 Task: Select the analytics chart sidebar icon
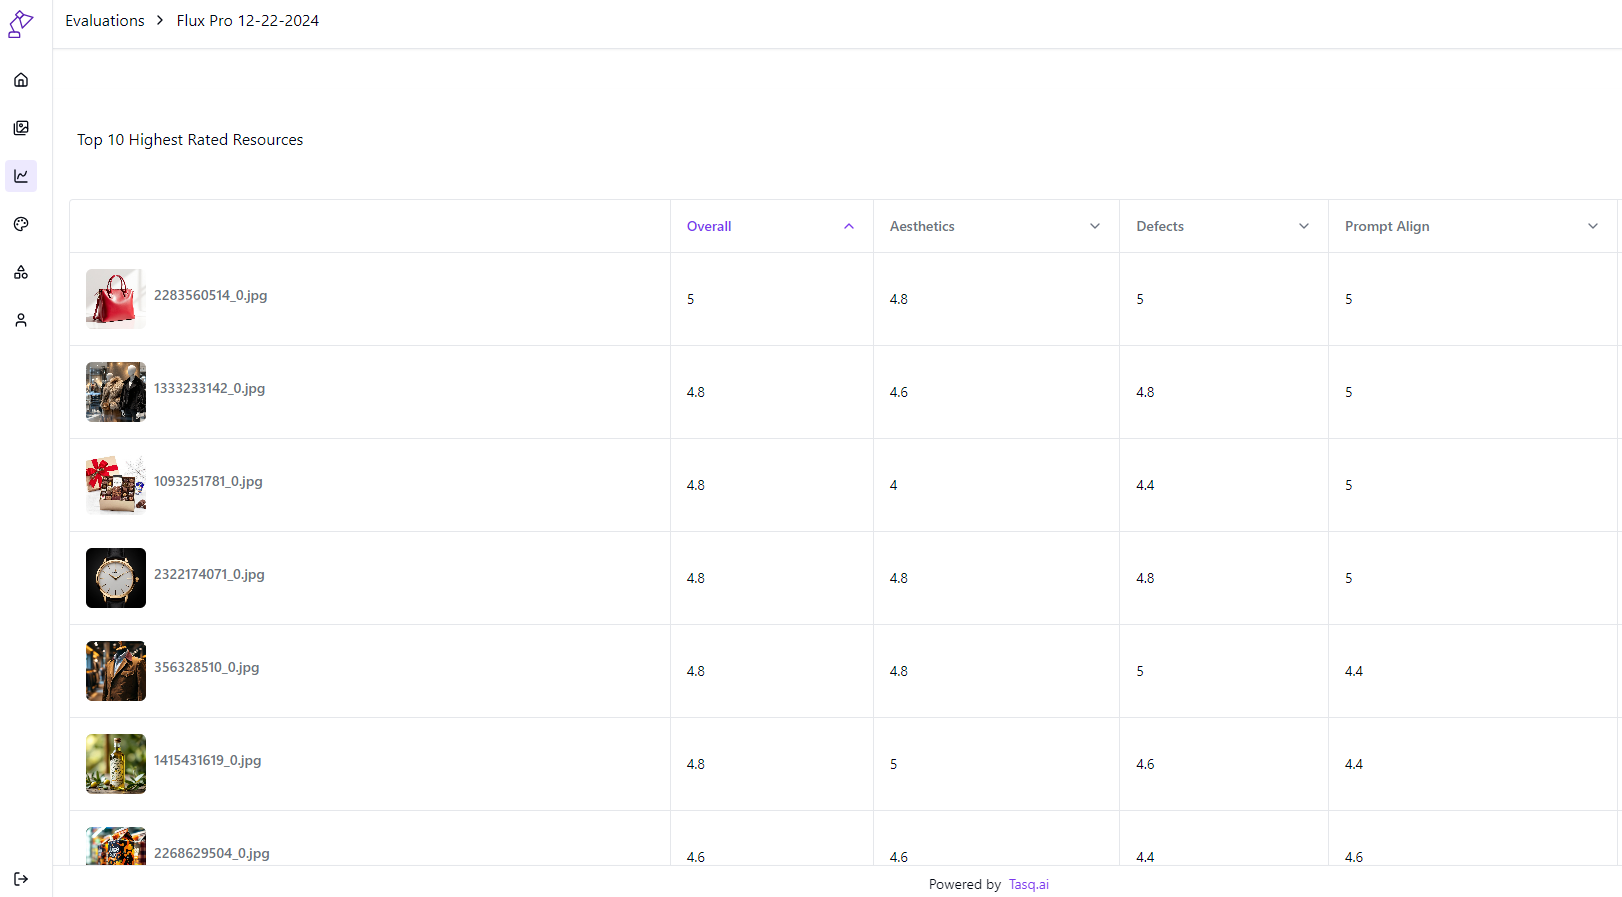click(x=21, y=176)
